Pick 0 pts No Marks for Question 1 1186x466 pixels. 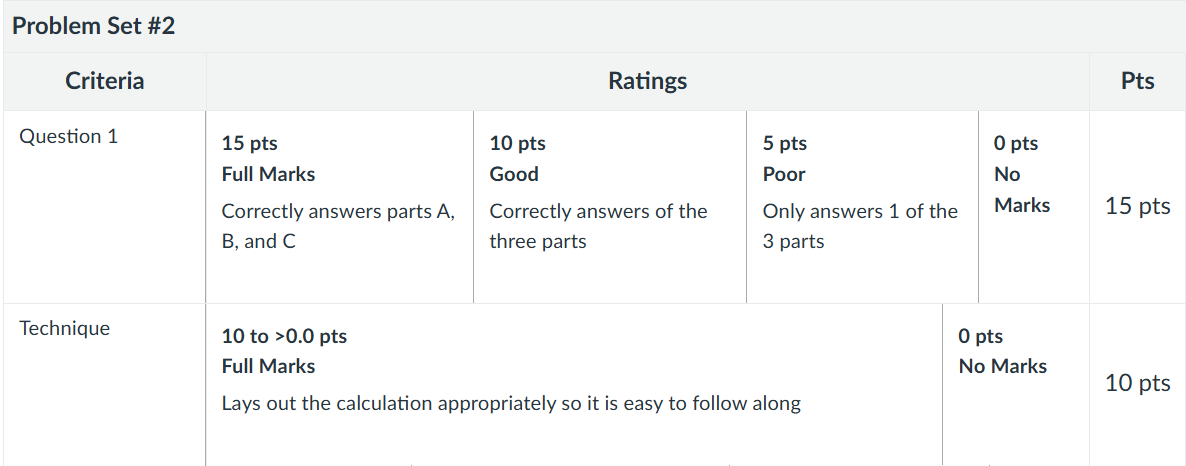1034,207
